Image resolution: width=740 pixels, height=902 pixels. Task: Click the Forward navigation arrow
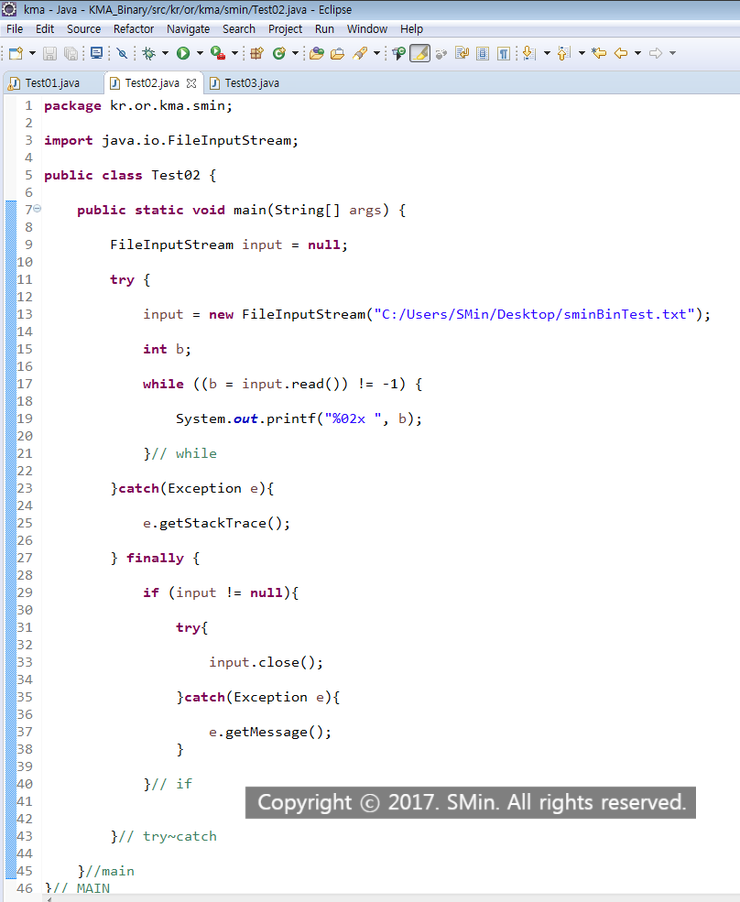pos(655,53)
